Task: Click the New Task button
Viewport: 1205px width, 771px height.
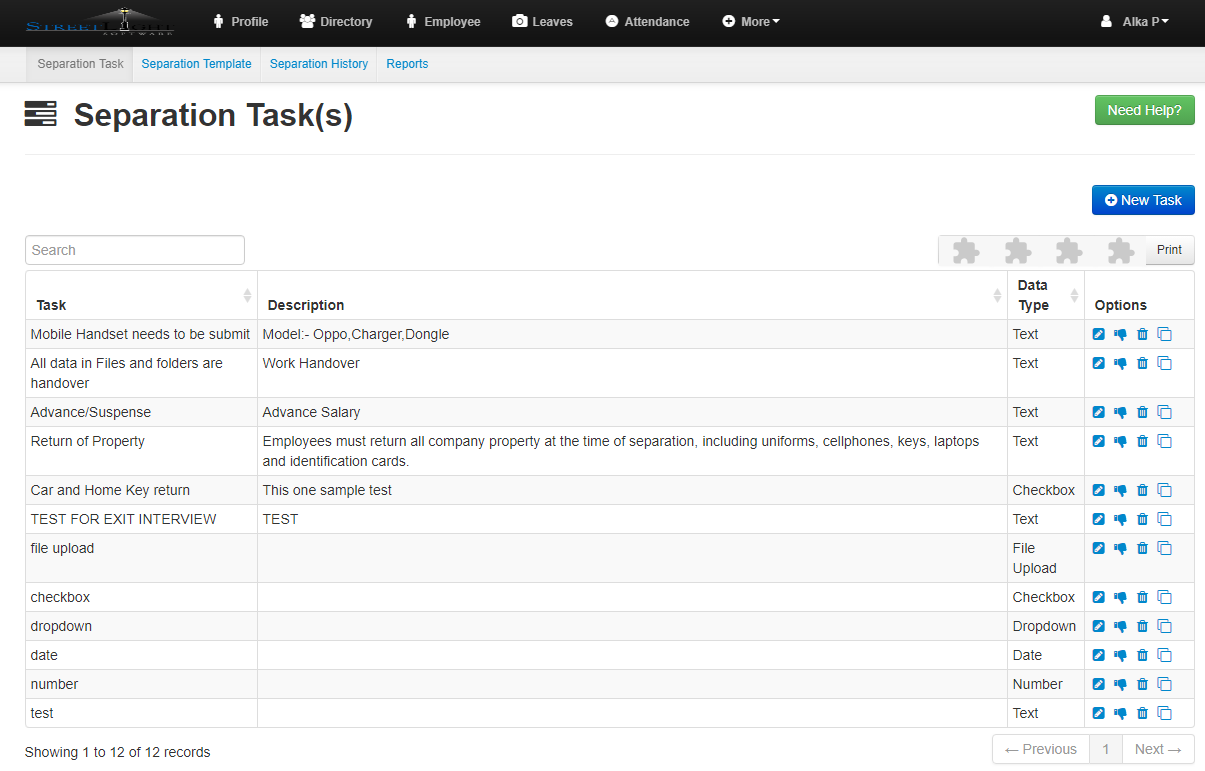Action: tap(1142, 200)
